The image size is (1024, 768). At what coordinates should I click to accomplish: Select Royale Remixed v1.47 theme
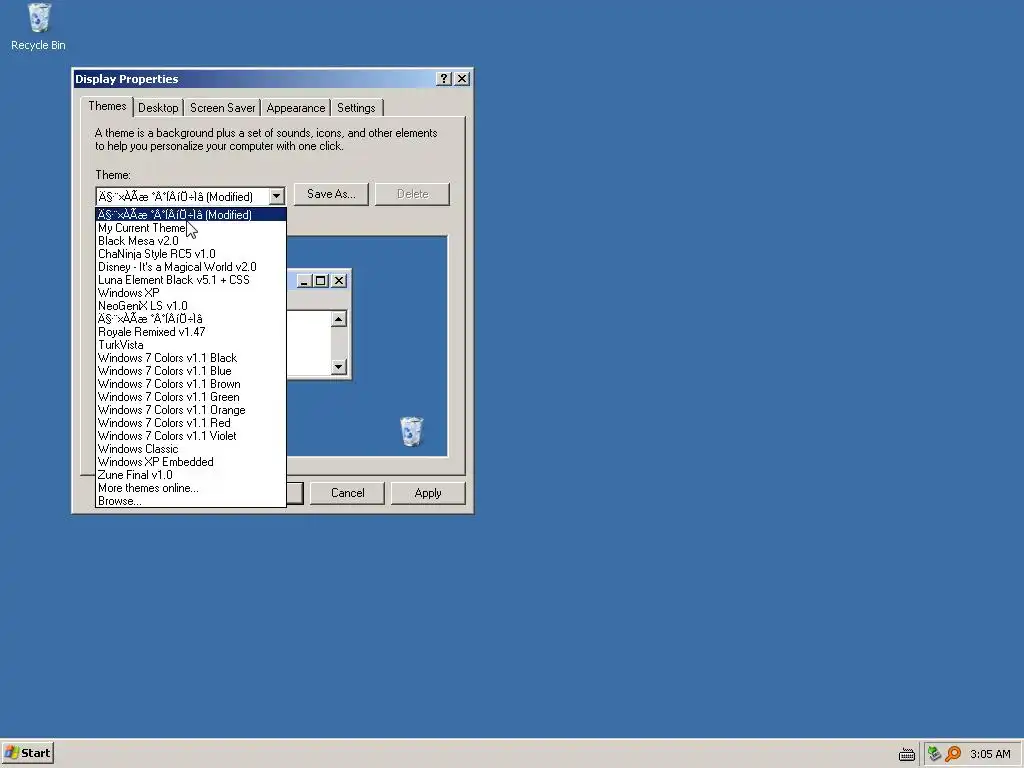191,332
